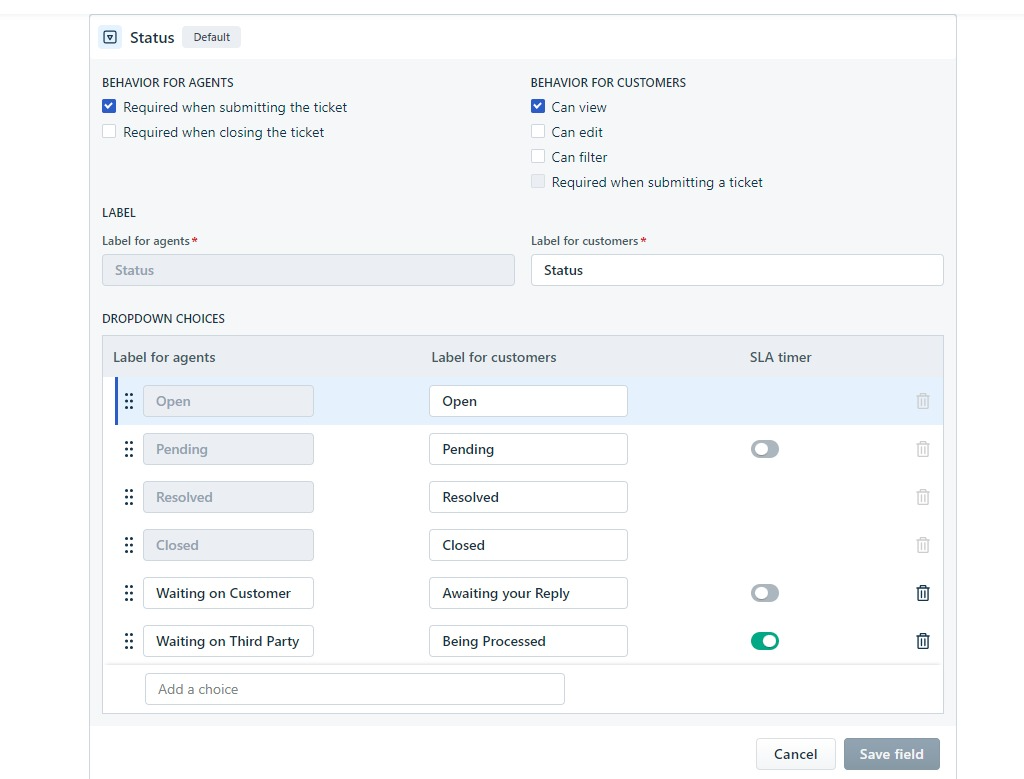Click the disabled Resolved agent label
1024x779 pixels.
[228, 497]
